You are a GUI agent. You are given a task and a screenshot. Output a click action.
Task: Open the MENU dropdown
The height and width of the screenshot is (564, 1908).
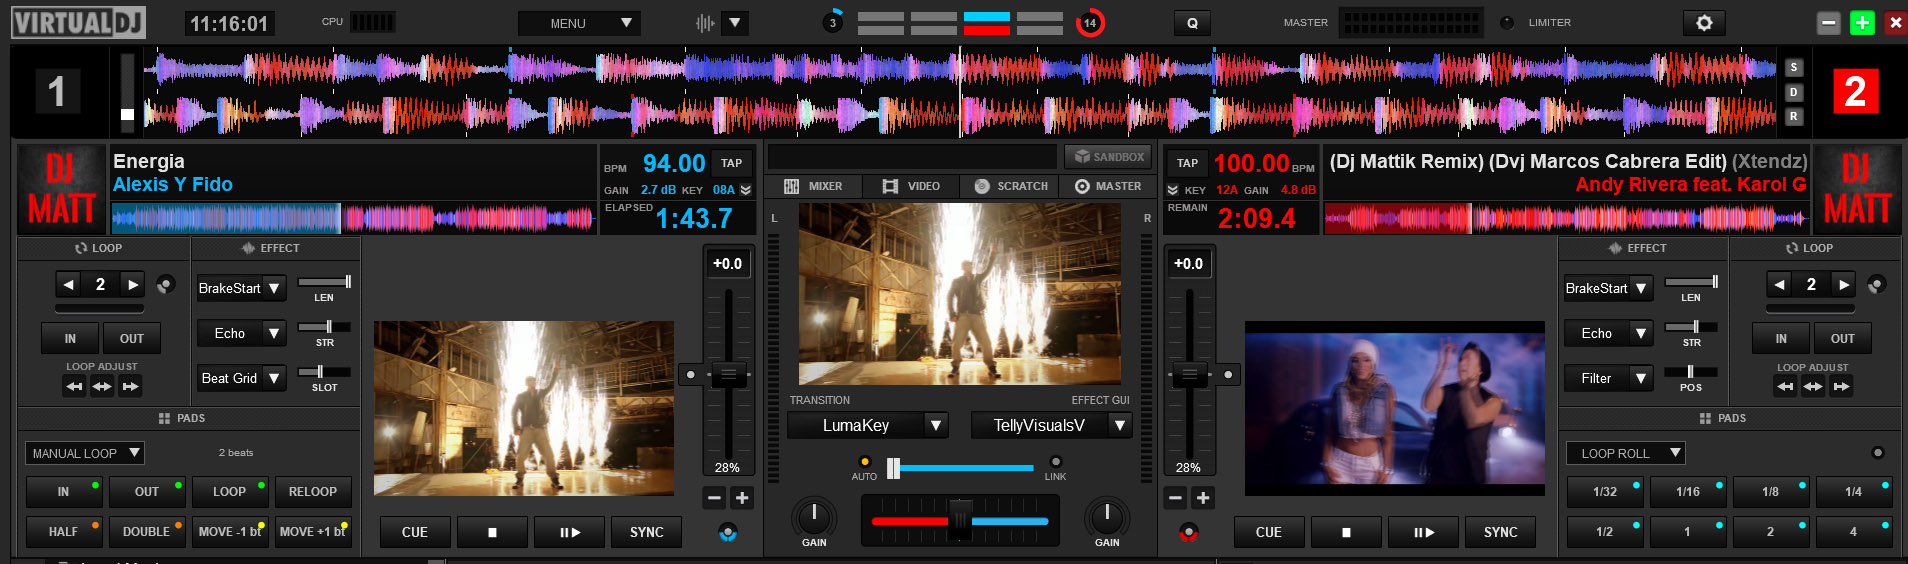pos(579,23)
